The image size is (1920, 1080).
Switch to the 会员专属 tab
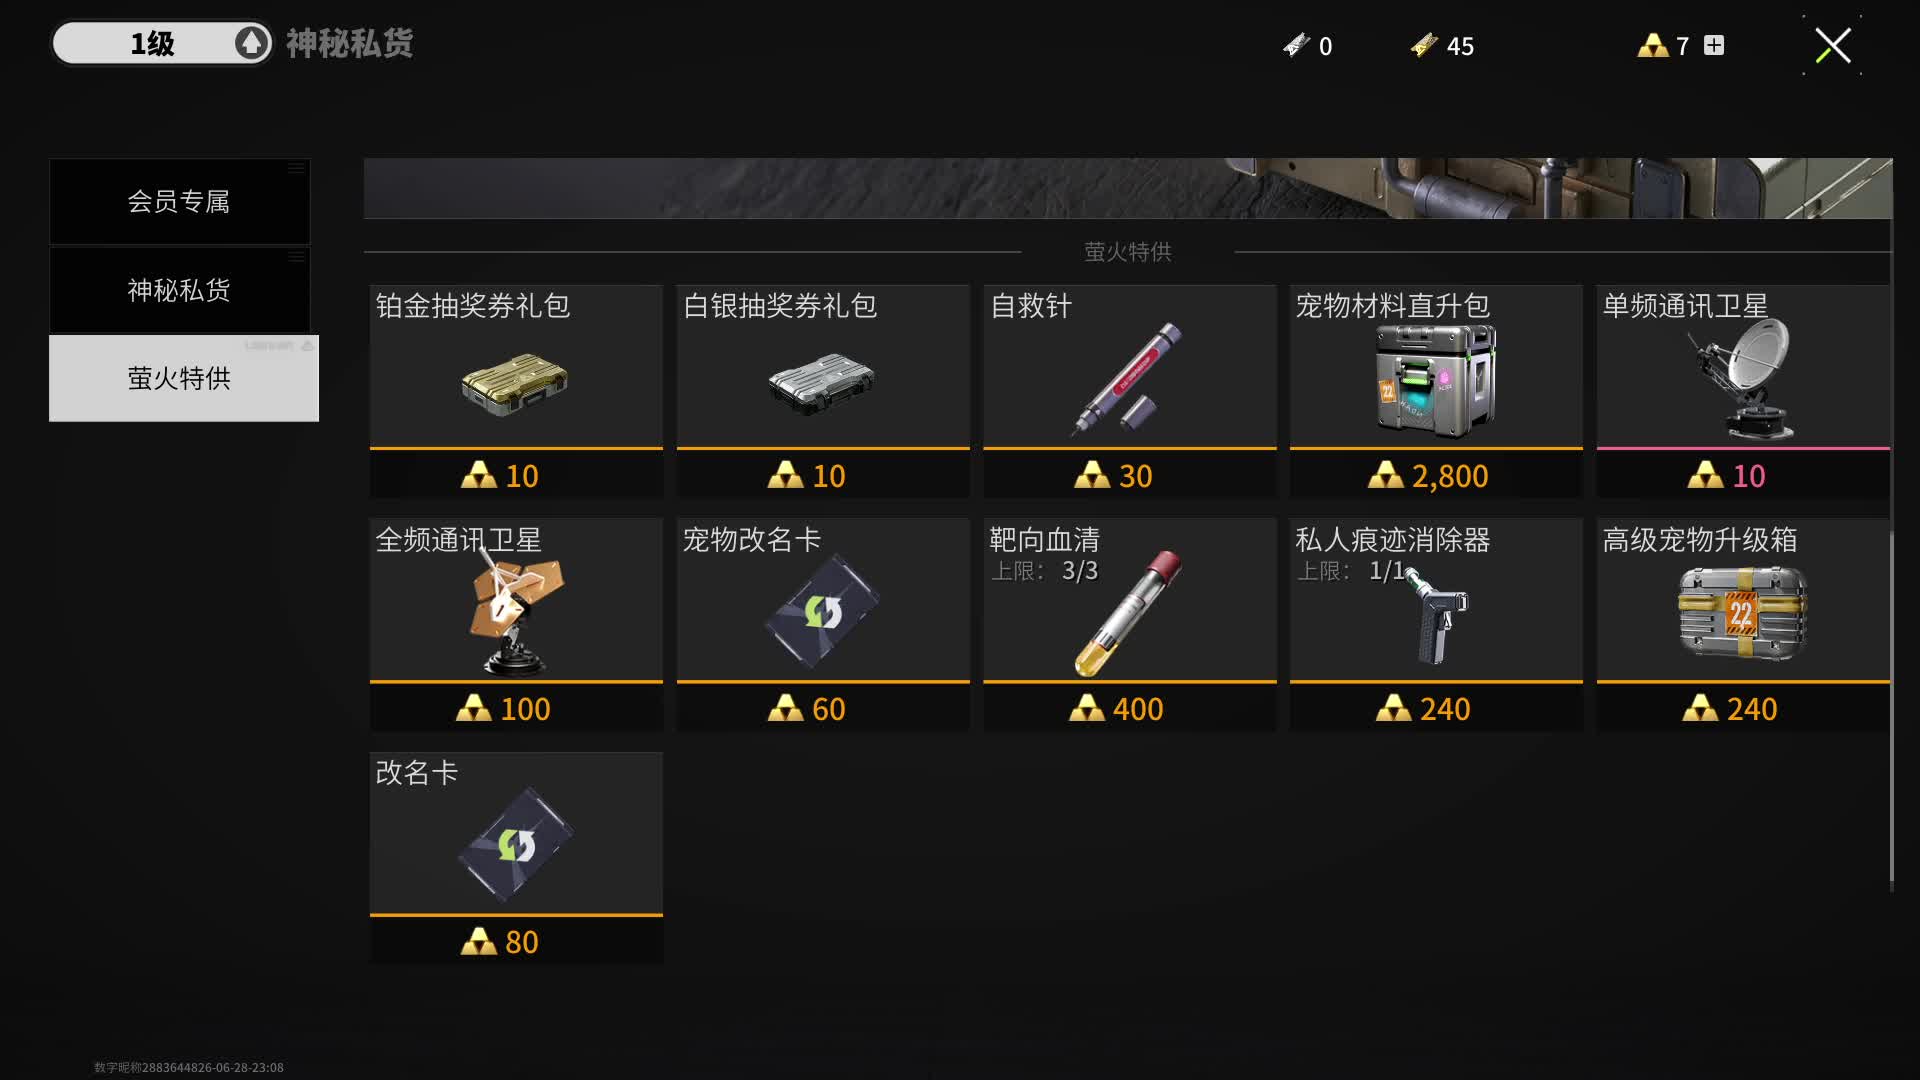[180, 201]
